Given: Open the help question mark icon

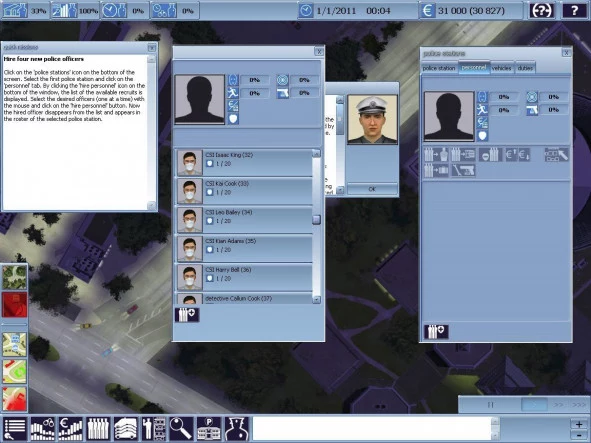Looking at the screenshot, I should [x=574, y=10].
